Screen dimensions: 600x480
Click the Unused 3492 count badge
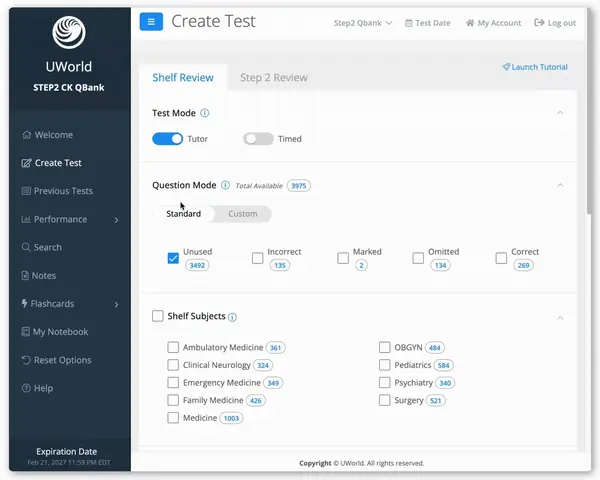click(197, 265)
